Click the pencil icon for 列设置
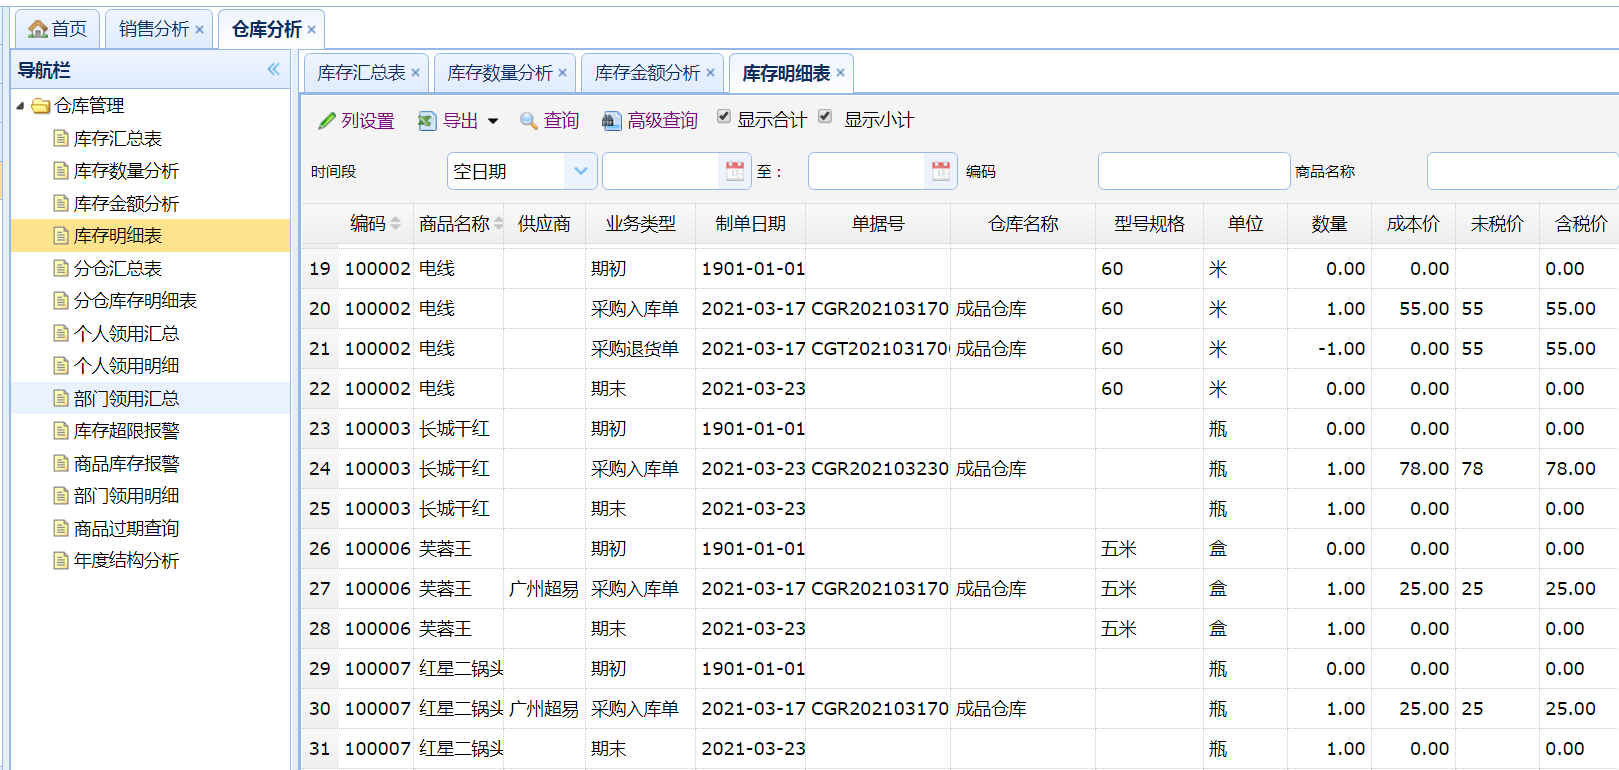This screenshot has width=1619, height=770. pos(326,121)
